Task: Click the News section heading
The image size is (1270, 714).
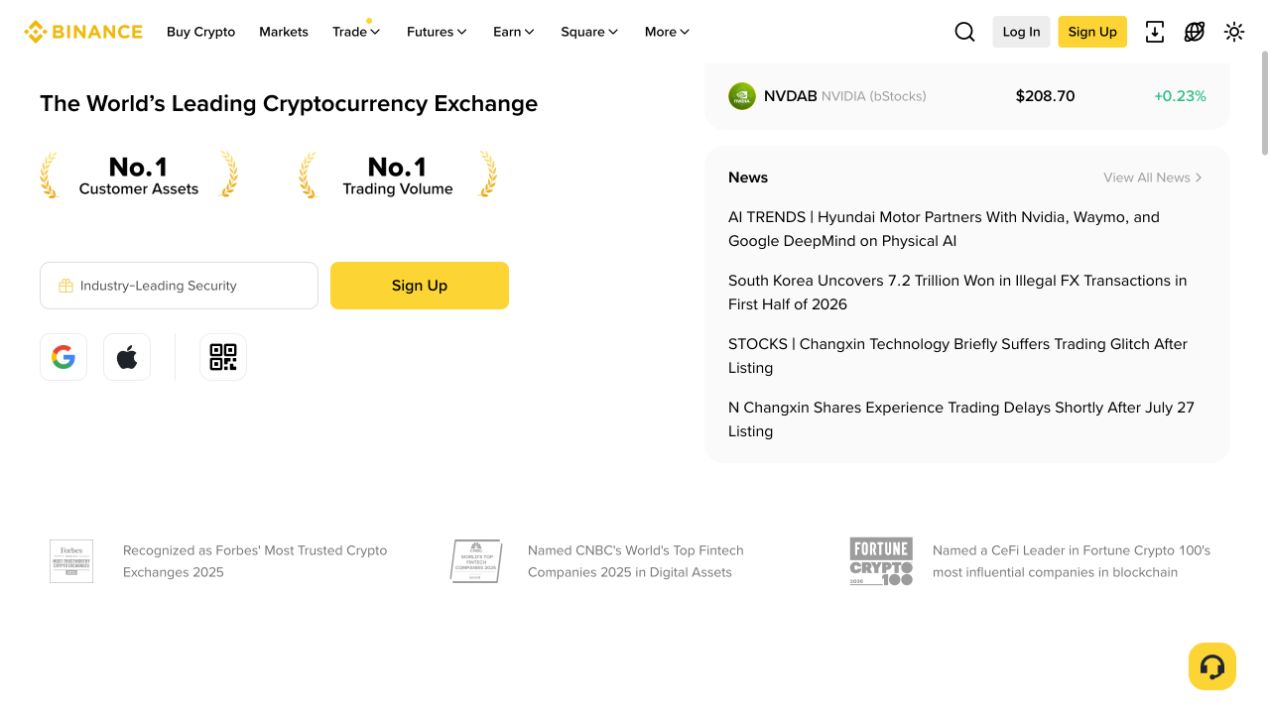Action: coord(748,178)
